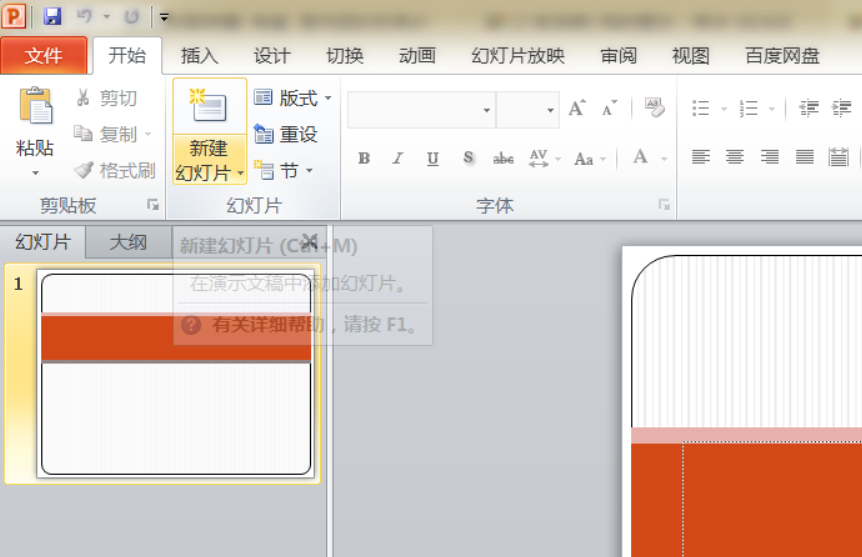
Task: Switch to the 幻灯片 pane tab
Action: pos(43,242)
